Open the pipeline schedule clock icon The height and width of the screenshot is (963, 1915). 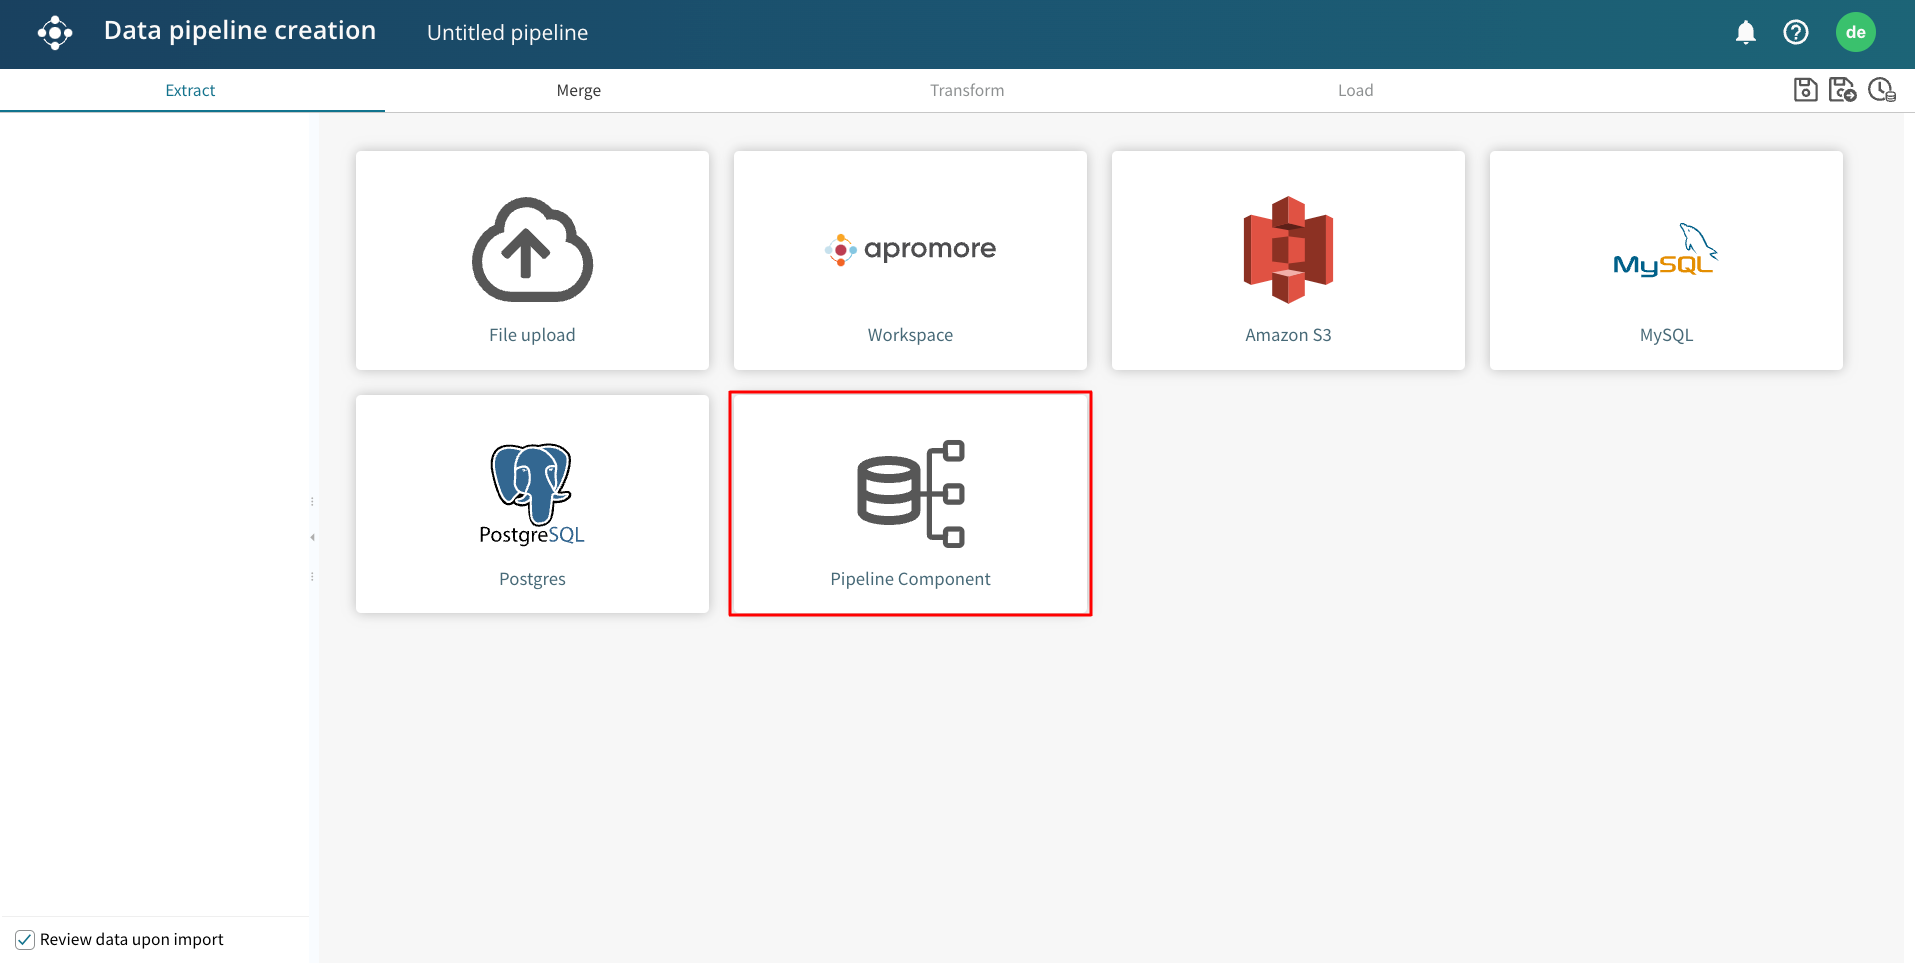[1881, 90]
